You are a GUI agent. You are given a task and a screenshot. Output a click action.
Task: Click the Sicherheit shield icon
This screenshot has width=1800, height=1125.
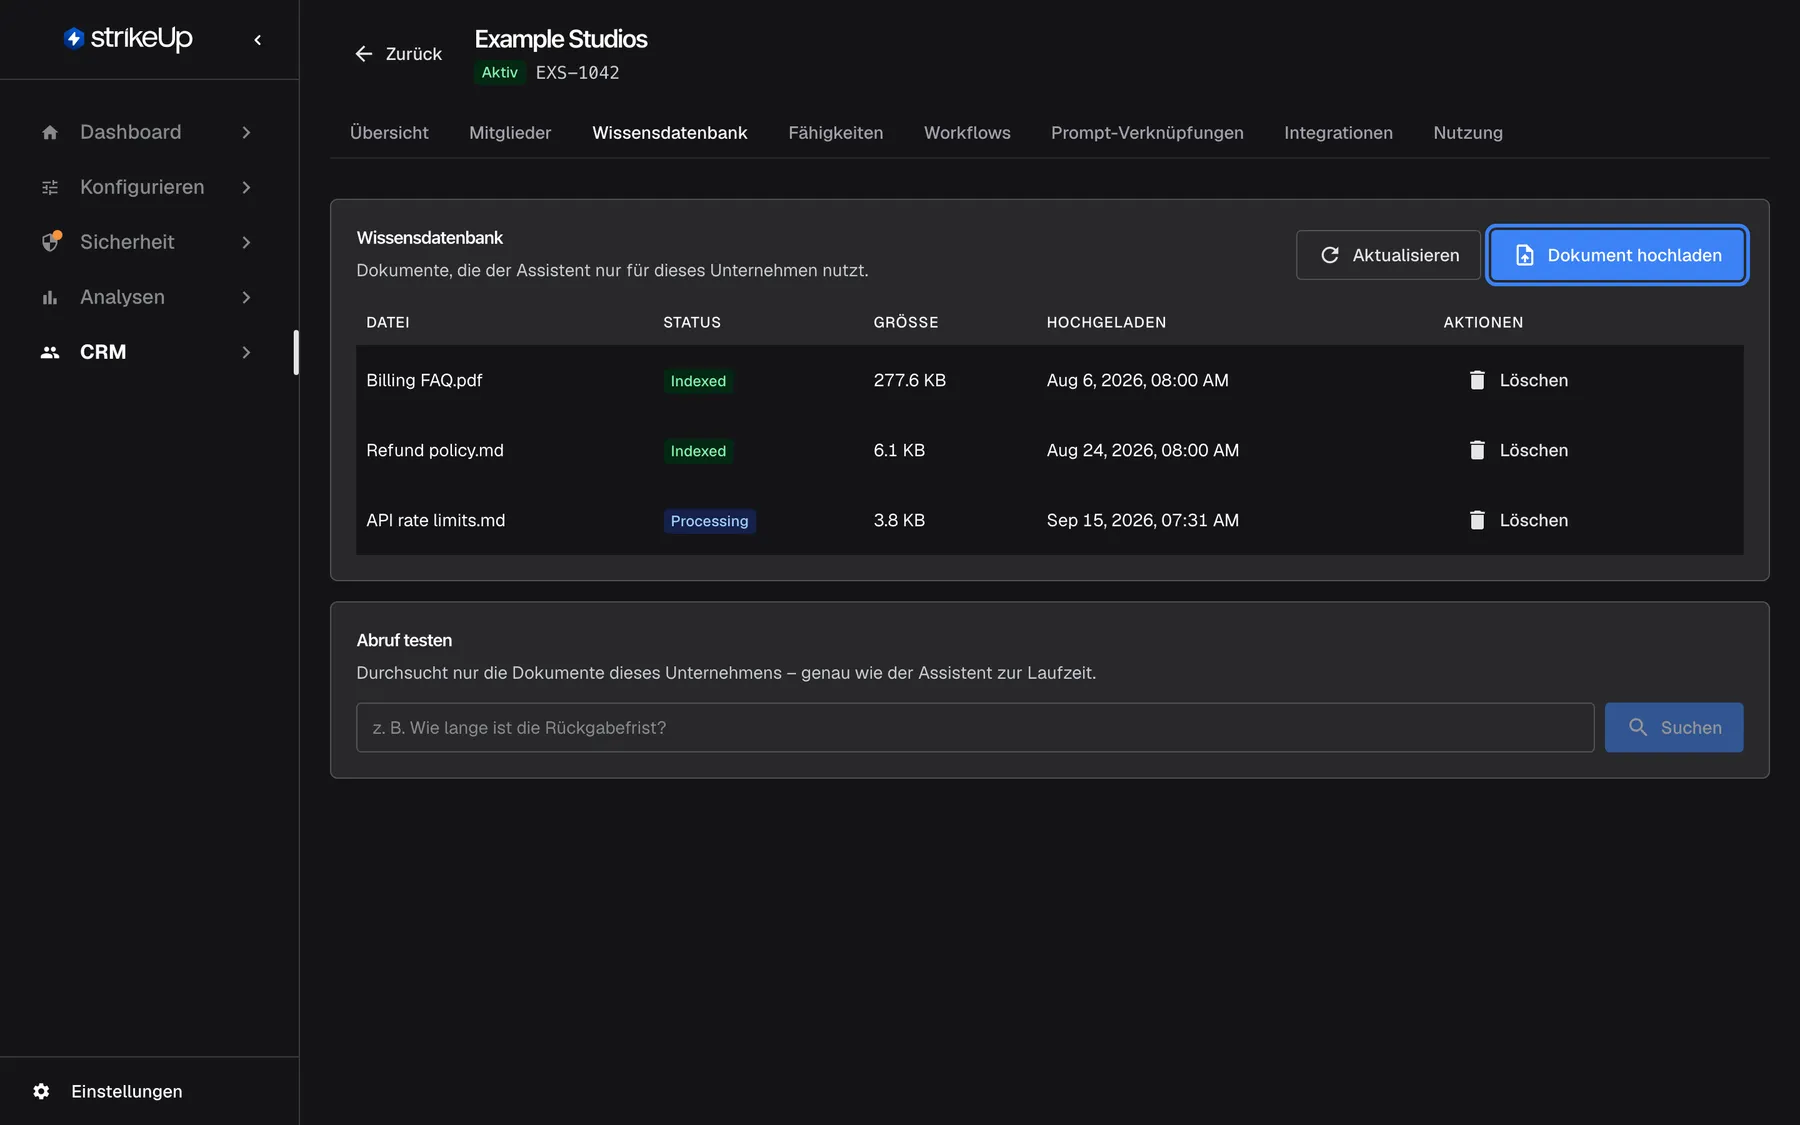(51, 242)
